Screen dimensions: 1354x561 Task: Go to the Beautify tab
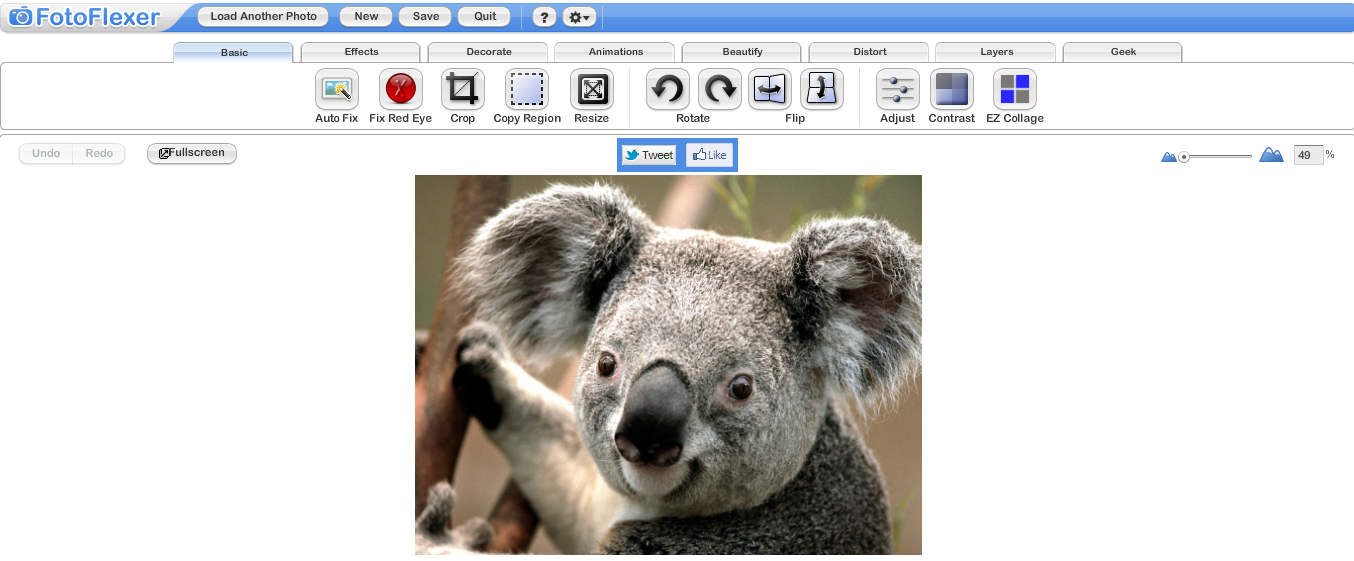coord(742,52)
